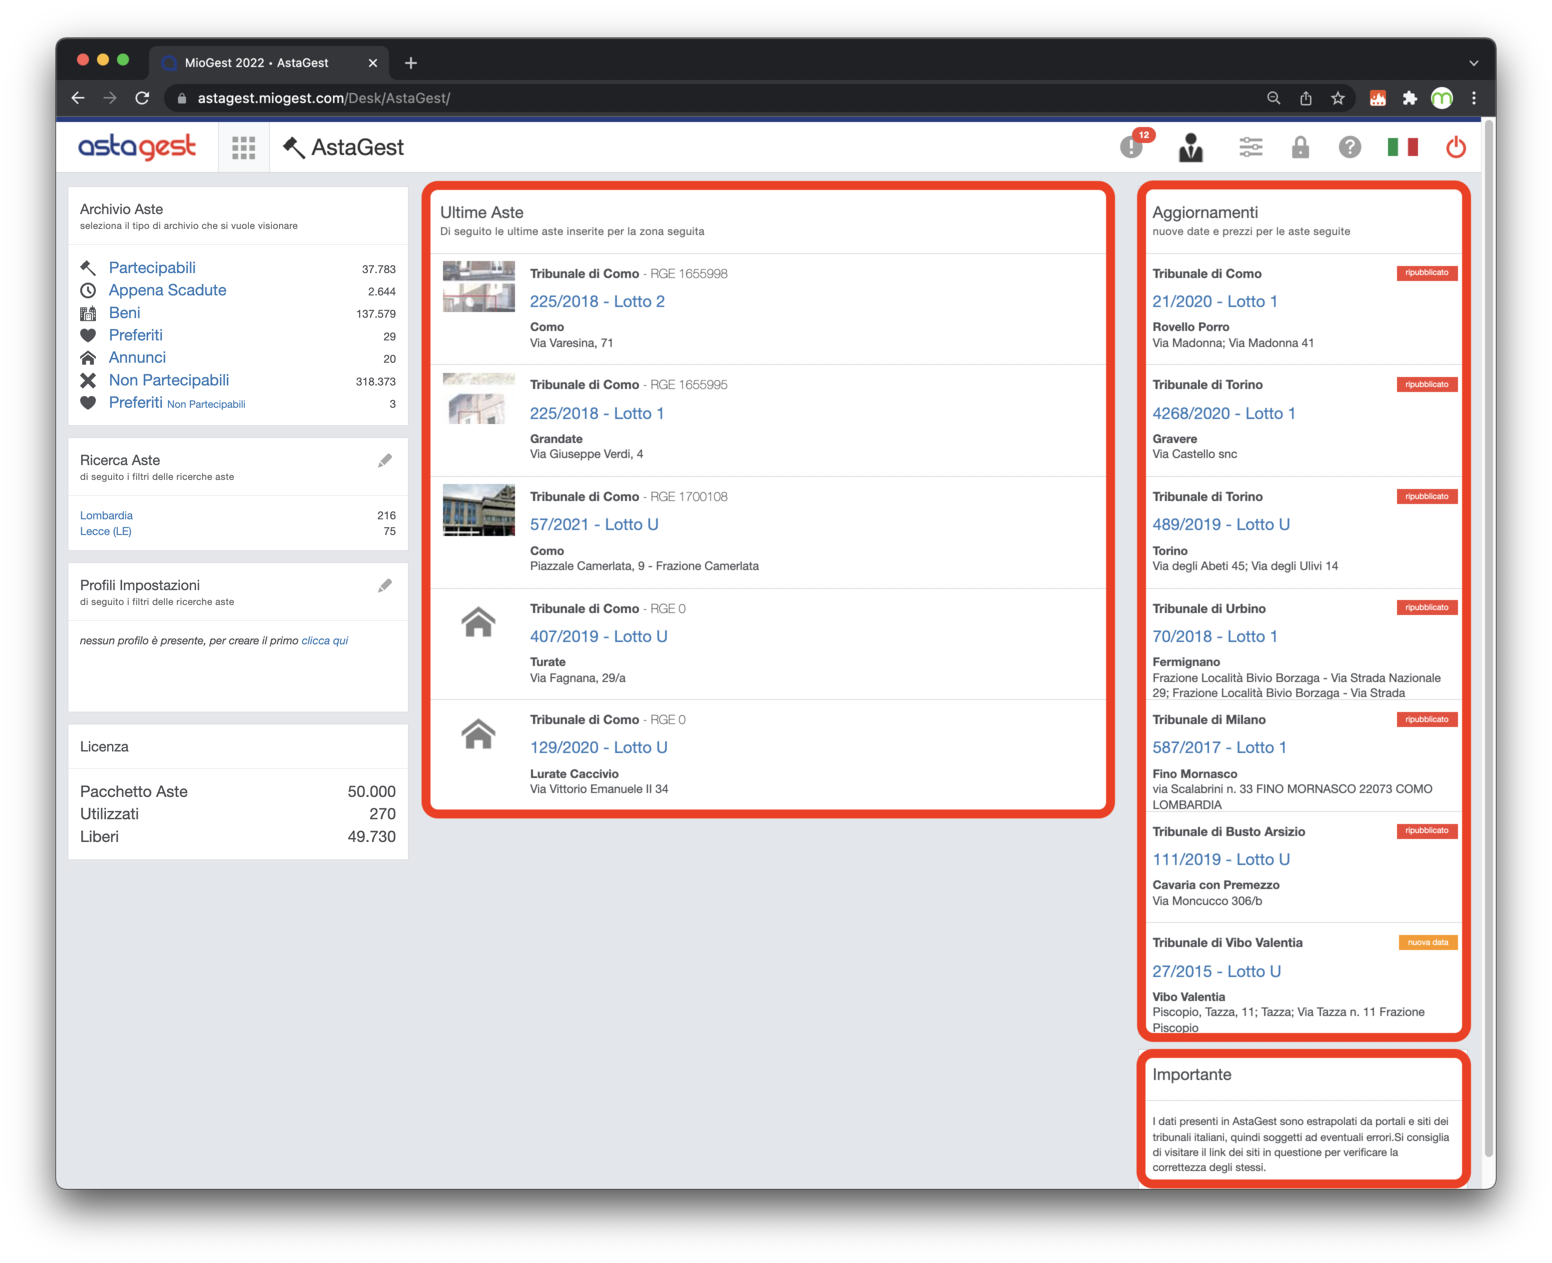The width and height of the screenshot is (1552, 1263).
Task: Open update 27/2015 - Lotto U
Action: [x=1216, y=972]
